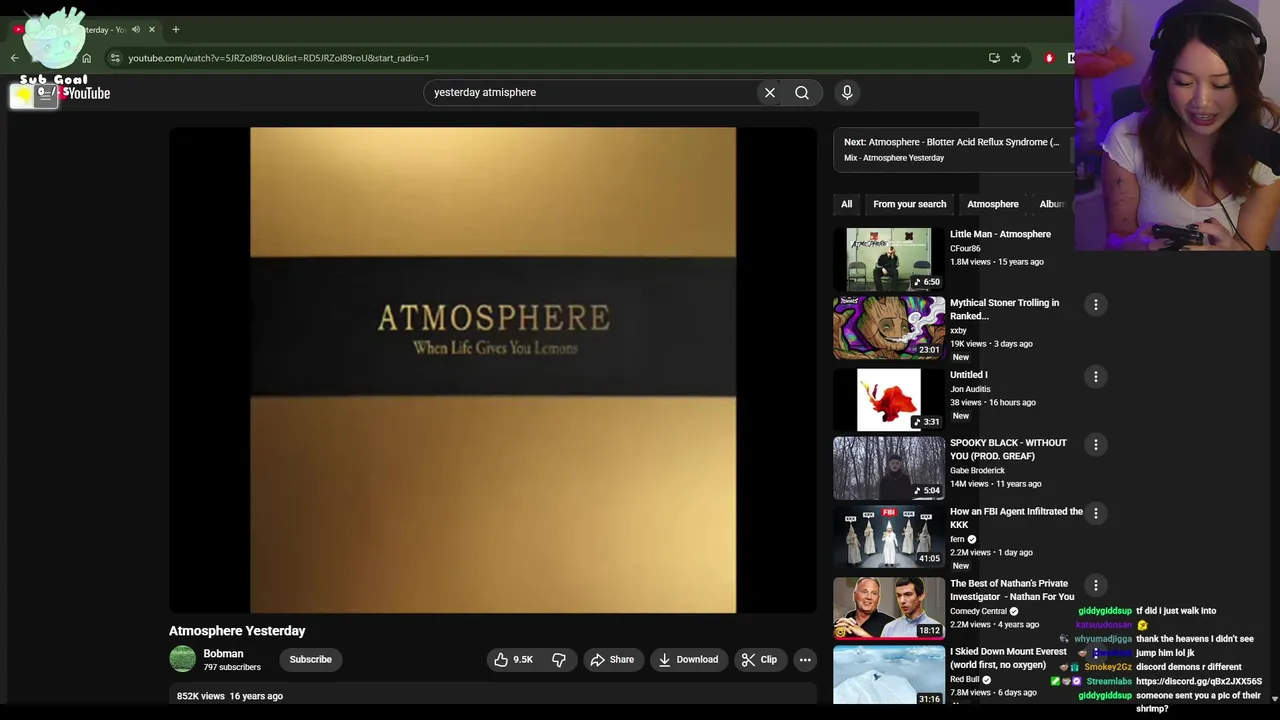Clear the search query with X

tap(770, 92)
